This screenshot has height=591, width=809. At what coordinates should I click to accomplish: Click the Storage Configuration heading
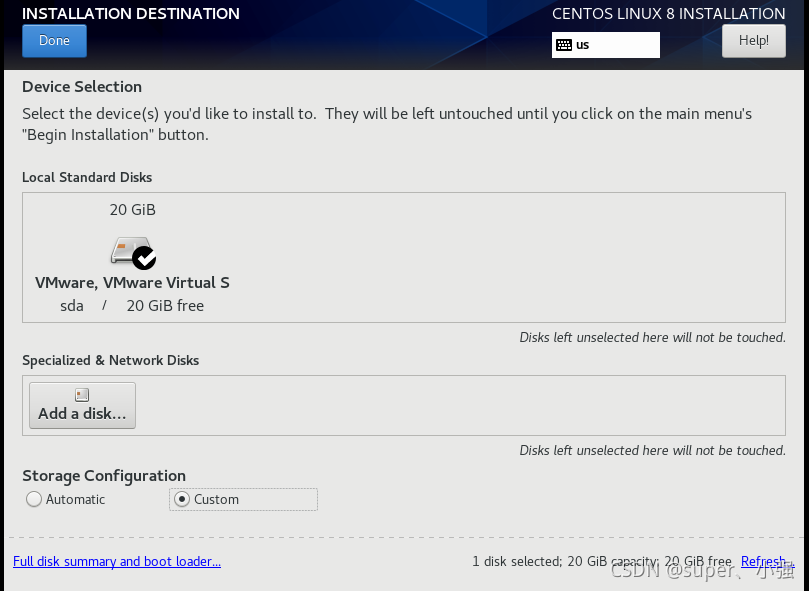coord(104,476)
